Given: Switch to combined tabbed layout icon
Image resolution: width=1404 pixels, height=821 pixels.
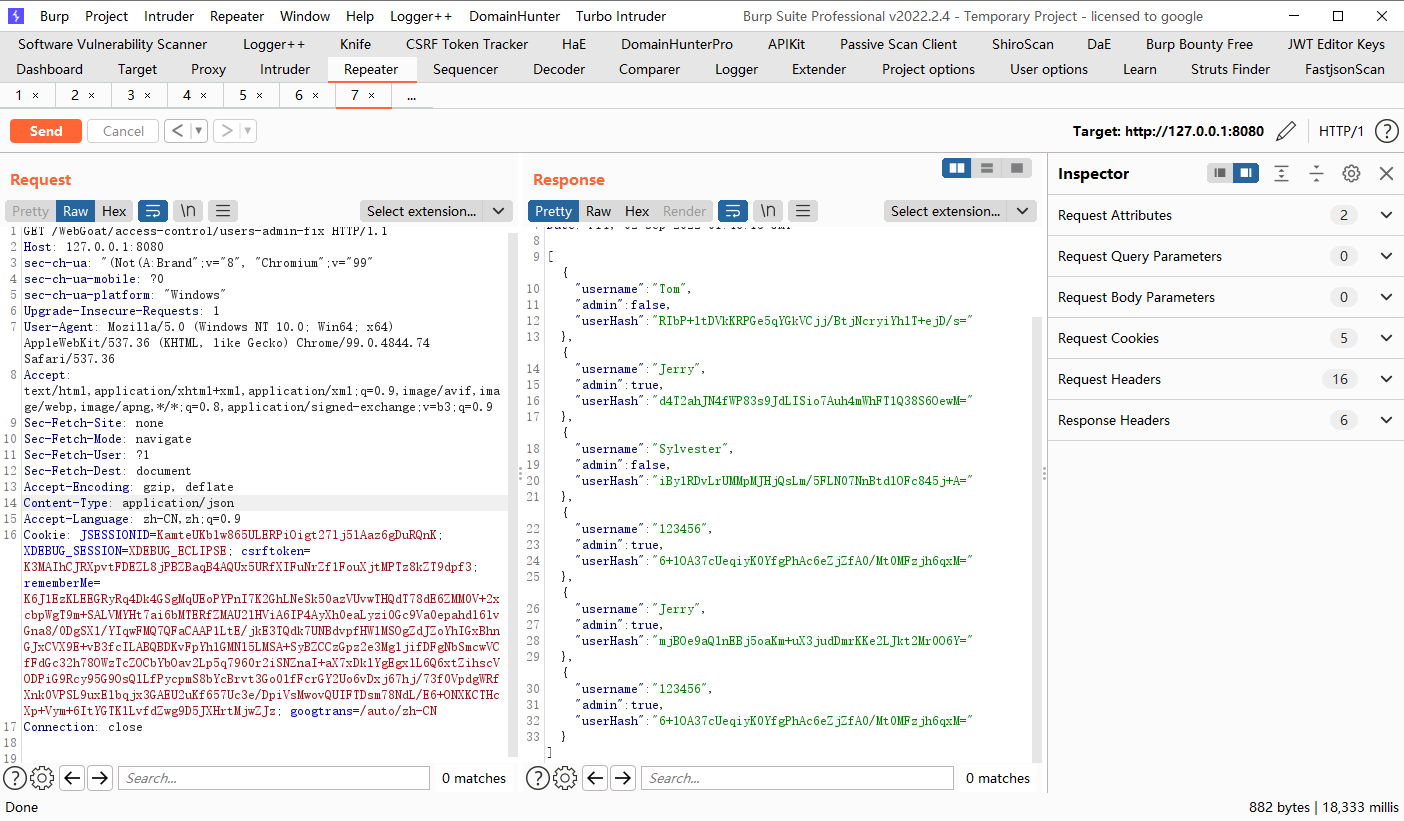Looking at the screenshot, I should point(1017,168).
